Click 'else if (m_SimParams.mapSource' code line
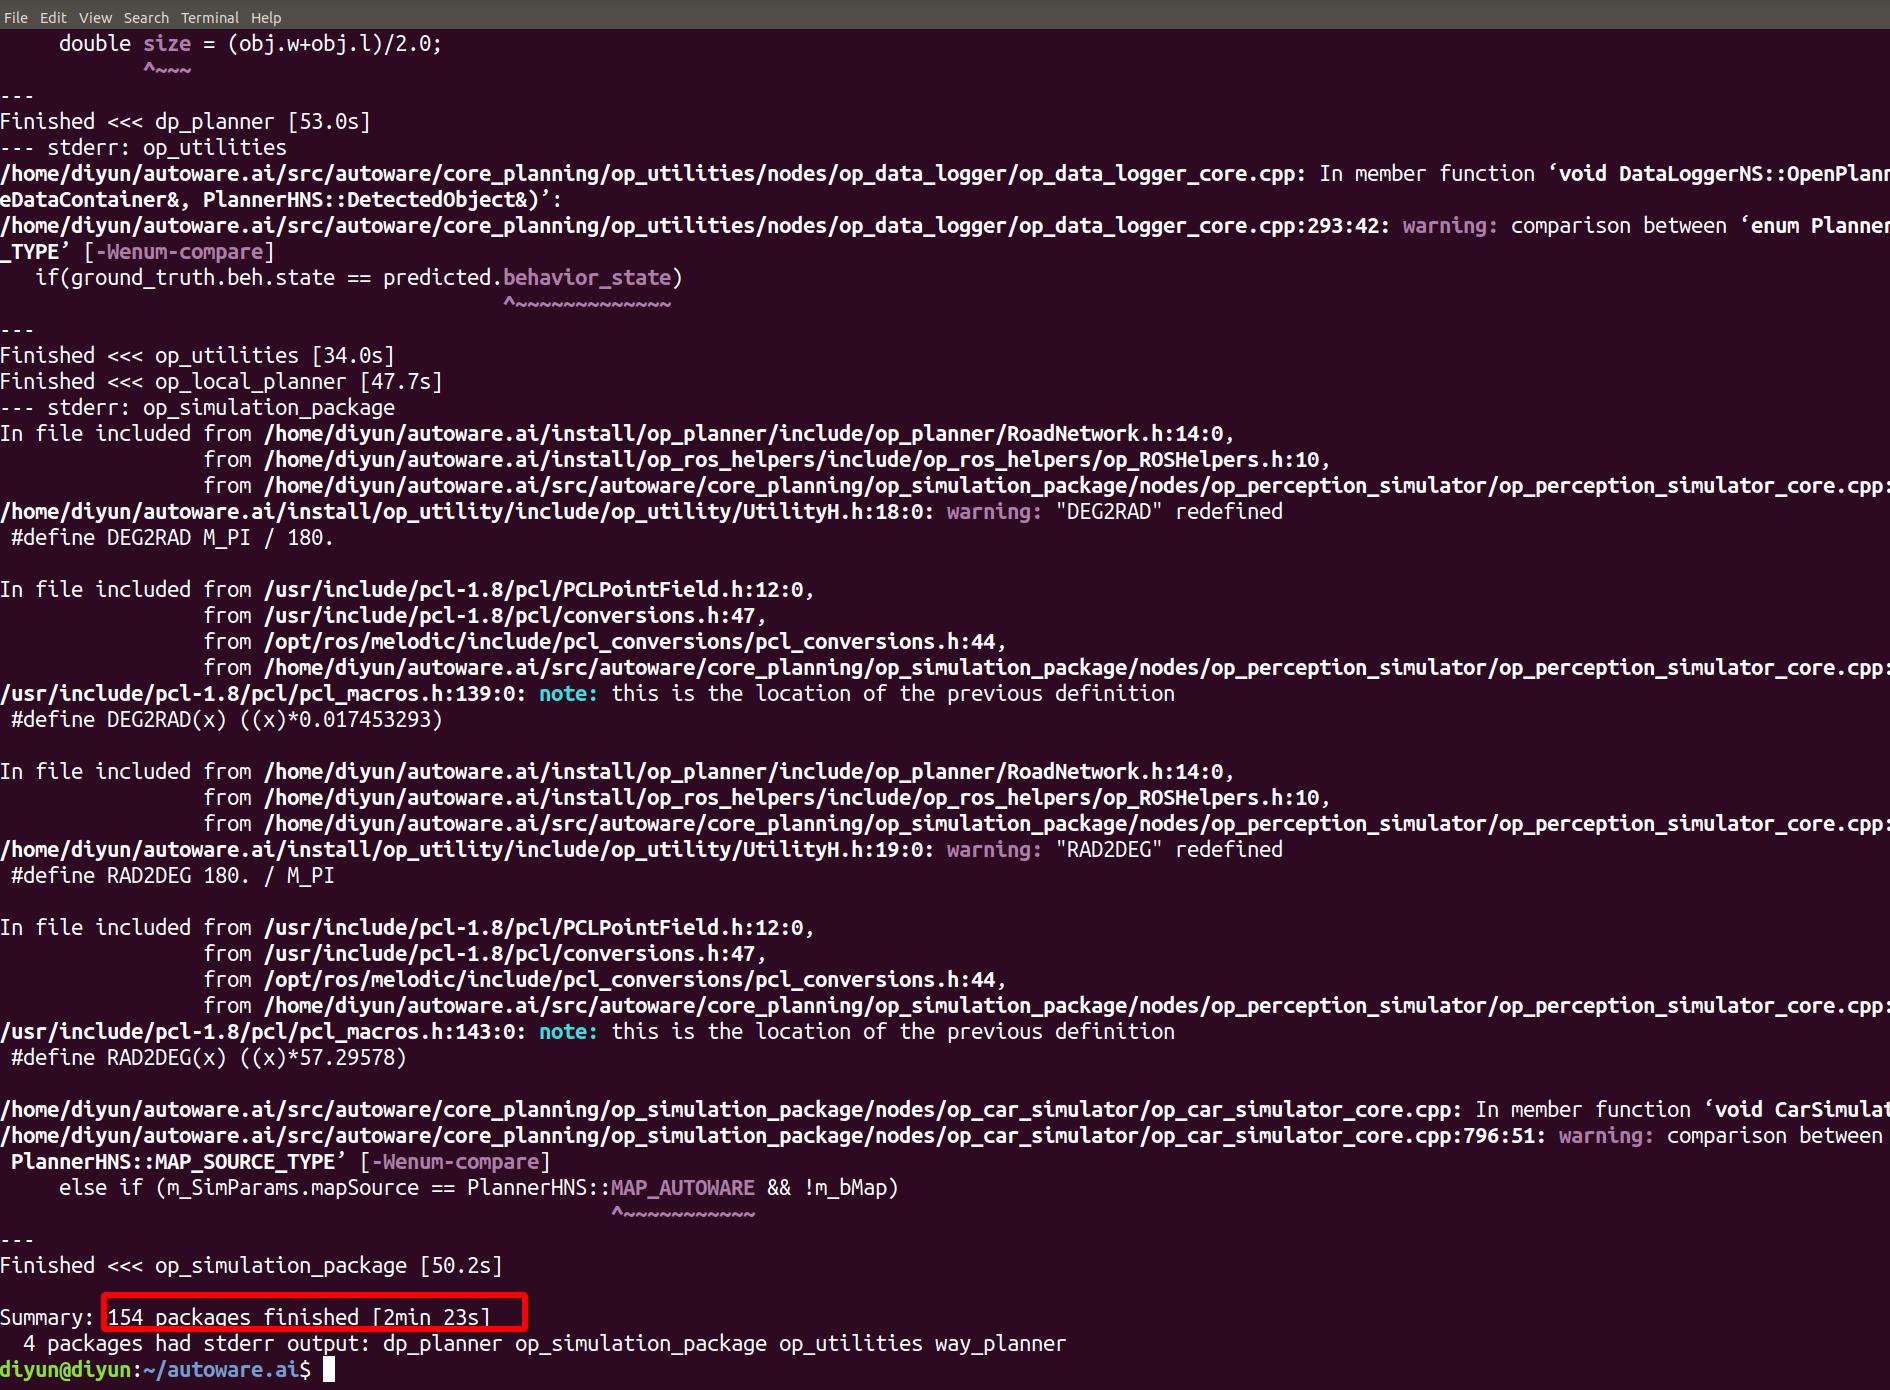 pos(478,1188)
